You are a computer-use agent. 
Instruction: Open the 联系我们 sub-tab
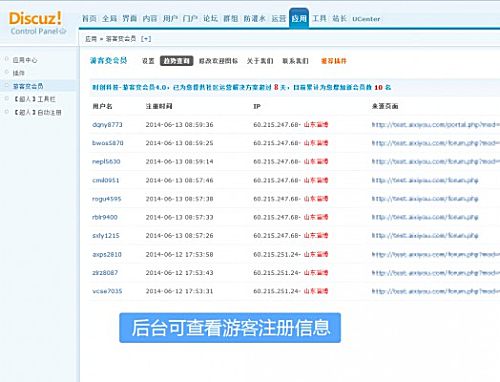295,61
